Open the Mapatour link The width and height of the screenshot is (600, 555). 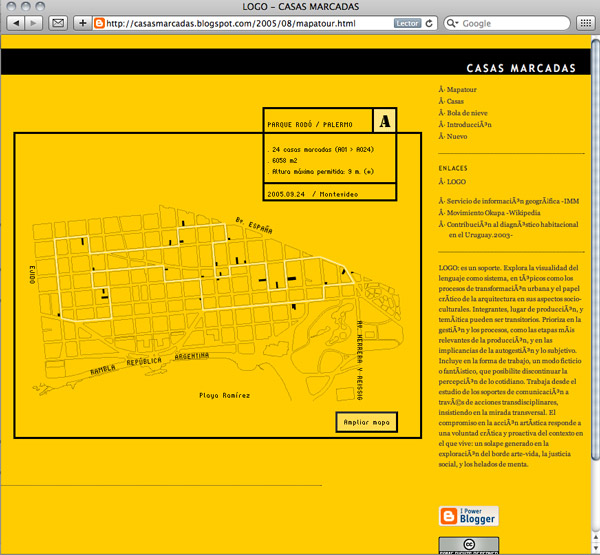point(461,90)
